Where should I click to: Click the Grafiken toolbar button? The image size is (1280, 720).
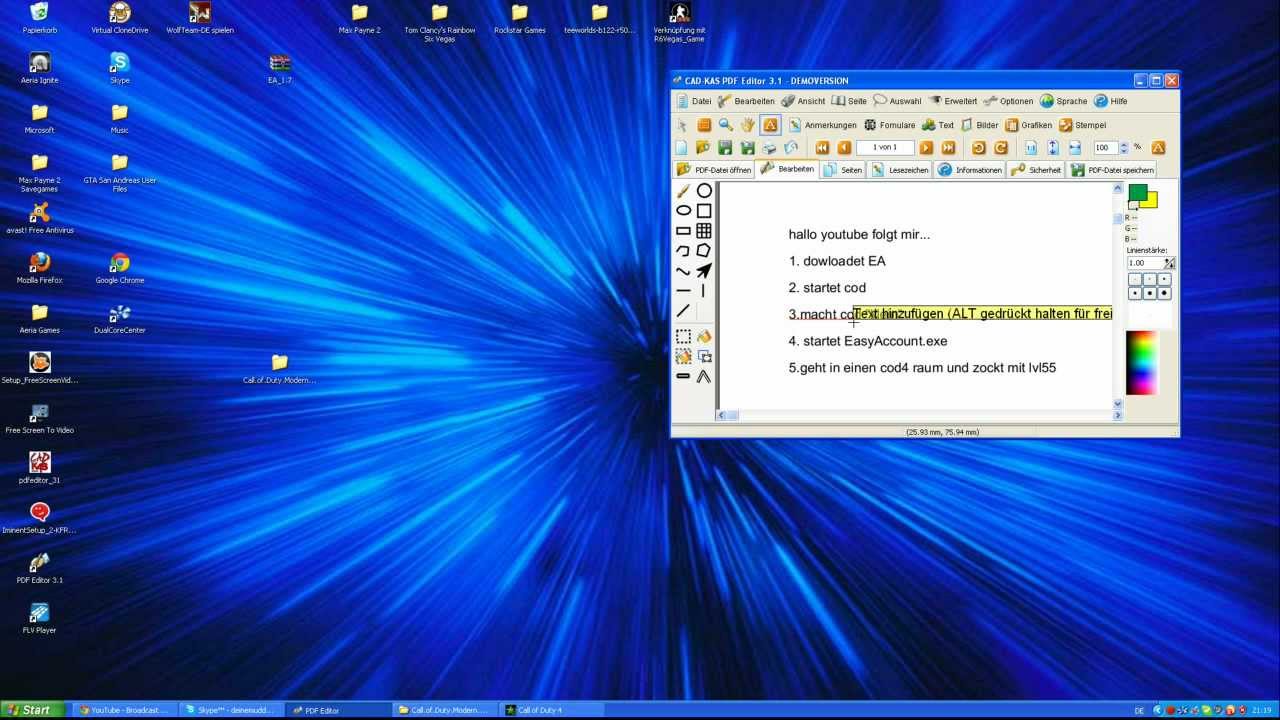[1028, 125]
